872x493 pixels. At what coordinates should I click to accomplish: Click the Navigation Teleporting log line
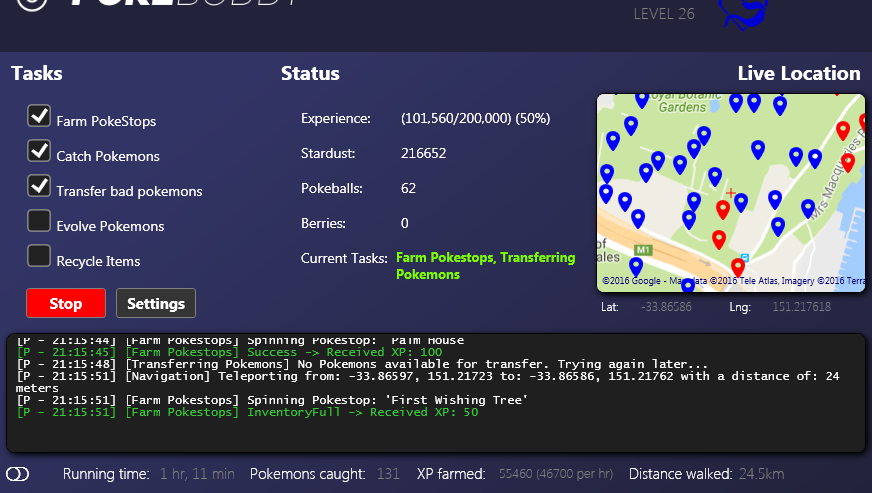click(x=428, y=382)
